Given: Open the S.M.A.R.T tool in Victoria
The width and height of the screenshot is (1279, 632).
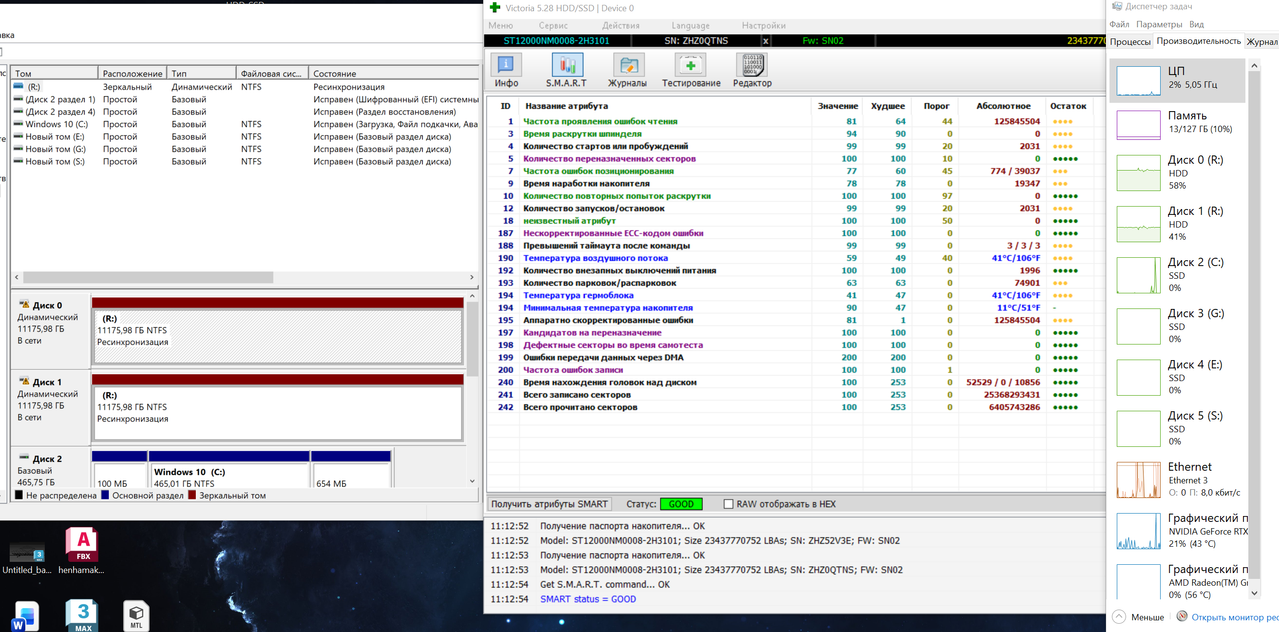Looking at the screenshot, I should point(566,69).
